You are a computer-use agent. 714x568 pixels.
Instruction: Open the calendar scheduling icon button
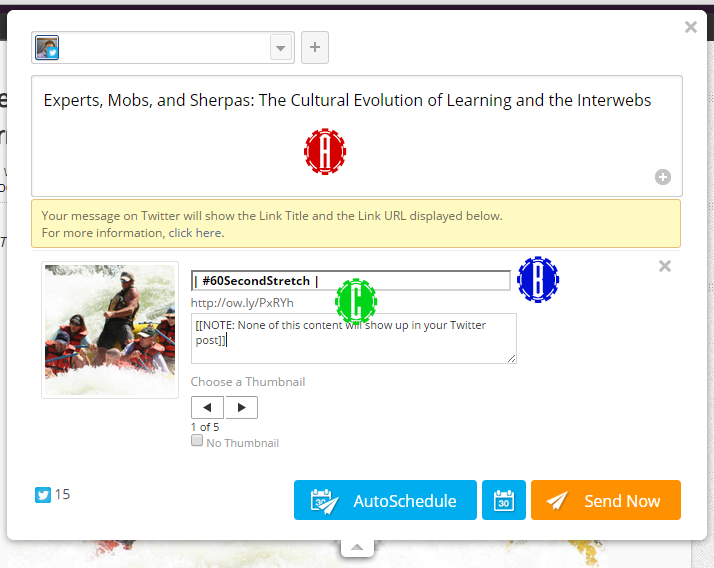pyautogui.click(x=504, y=500)
